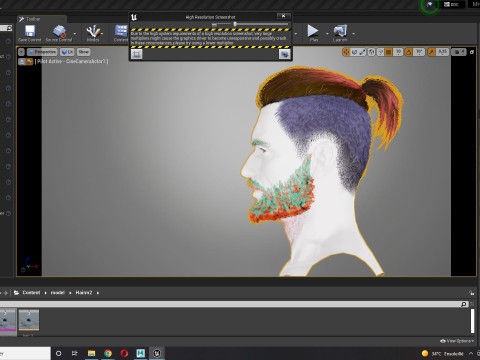Open the viewport options arrow menu

(x=21, y=52)
